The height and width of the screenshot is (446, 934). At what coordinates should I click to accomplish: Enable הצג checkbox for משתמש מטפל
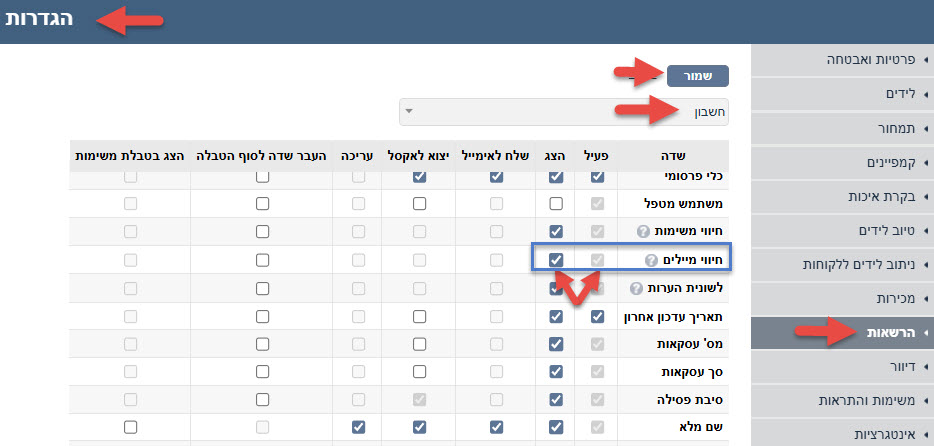(x=556, y=204)
